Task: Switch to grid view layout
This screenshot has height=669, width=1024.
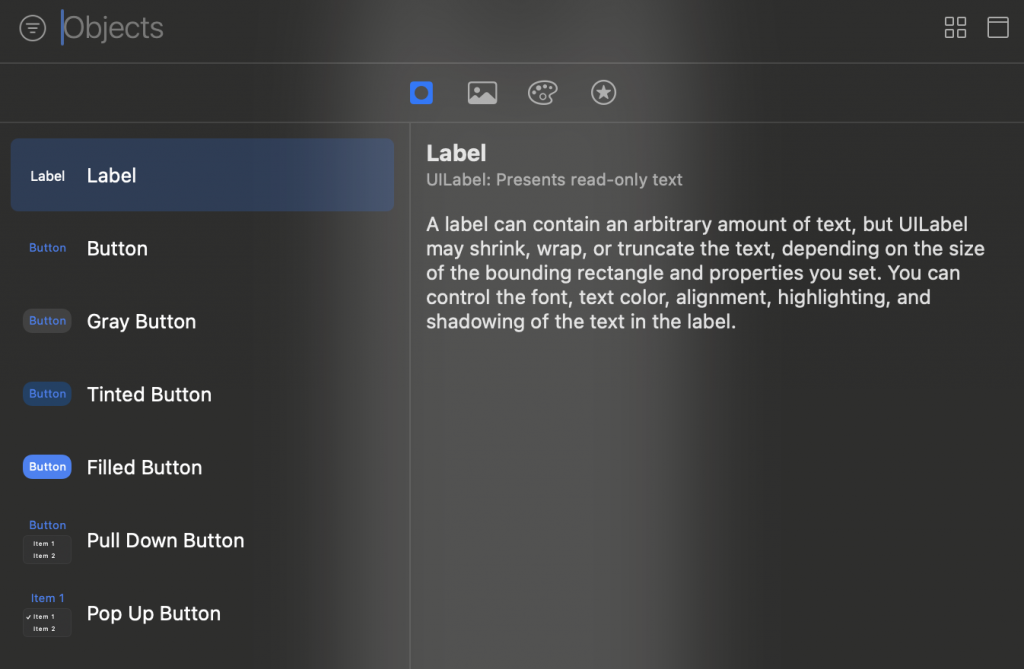Action: point(955,28)
